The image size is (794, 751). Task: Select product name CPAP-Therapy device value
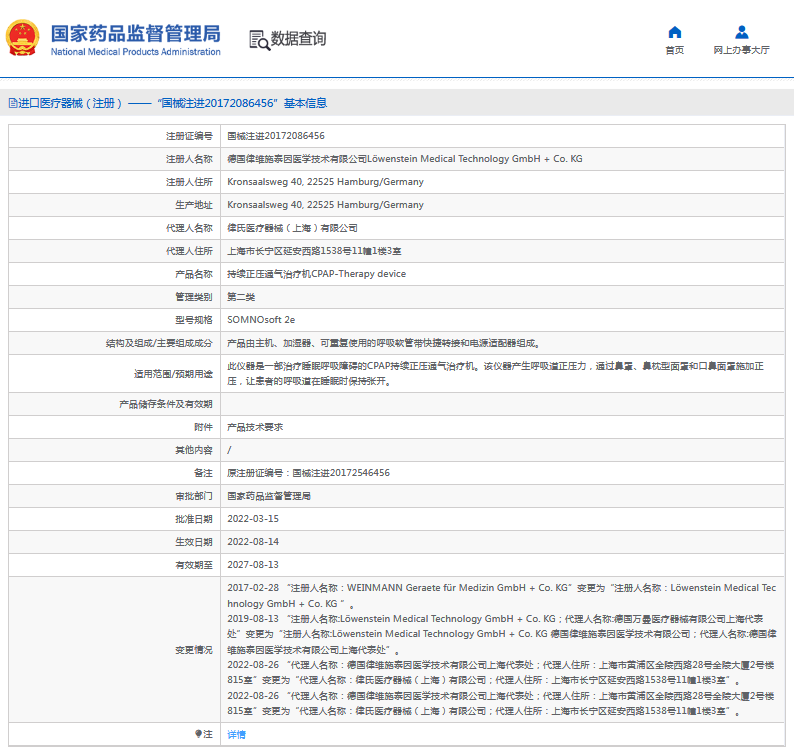[x=316, y=274]
